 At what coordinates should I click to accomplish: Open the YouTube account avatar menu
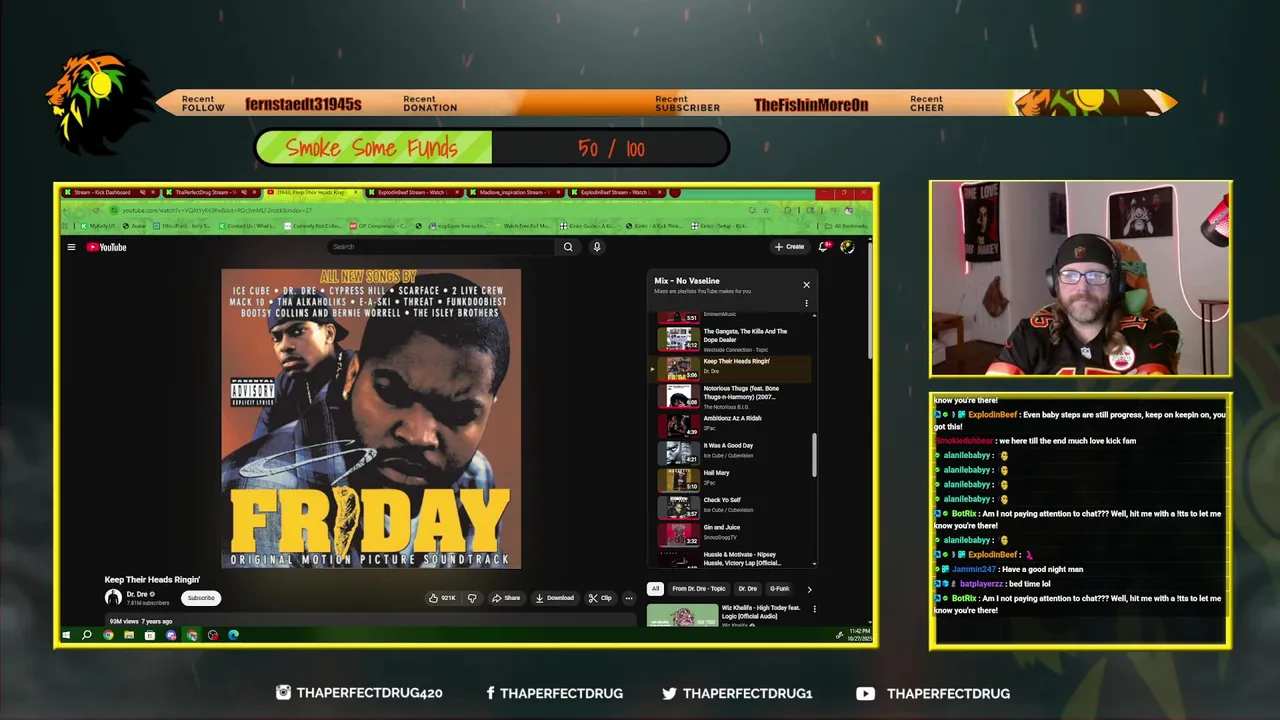coord(847,246)
